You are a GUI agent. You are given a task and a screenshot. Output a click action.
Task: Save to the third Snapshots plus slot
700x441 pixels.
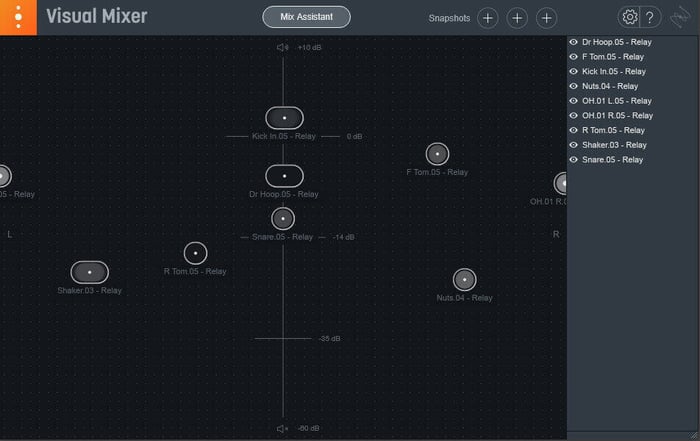tap(546, 18)
